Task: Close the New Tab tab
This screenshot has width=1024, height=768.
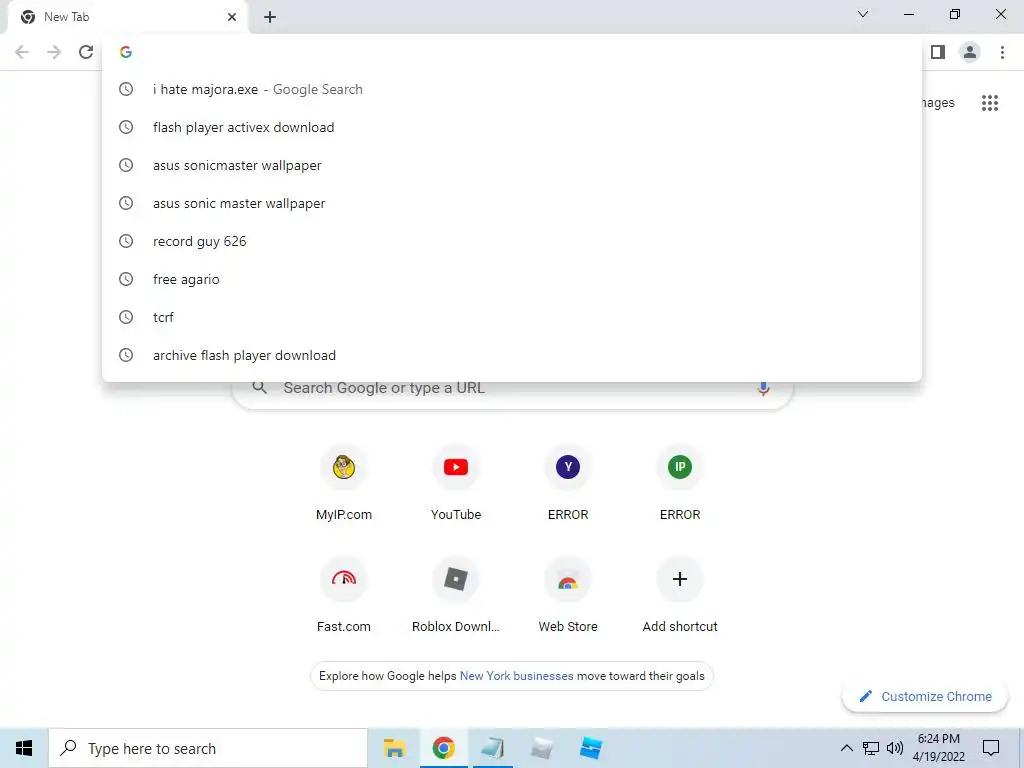Action: 232,17
